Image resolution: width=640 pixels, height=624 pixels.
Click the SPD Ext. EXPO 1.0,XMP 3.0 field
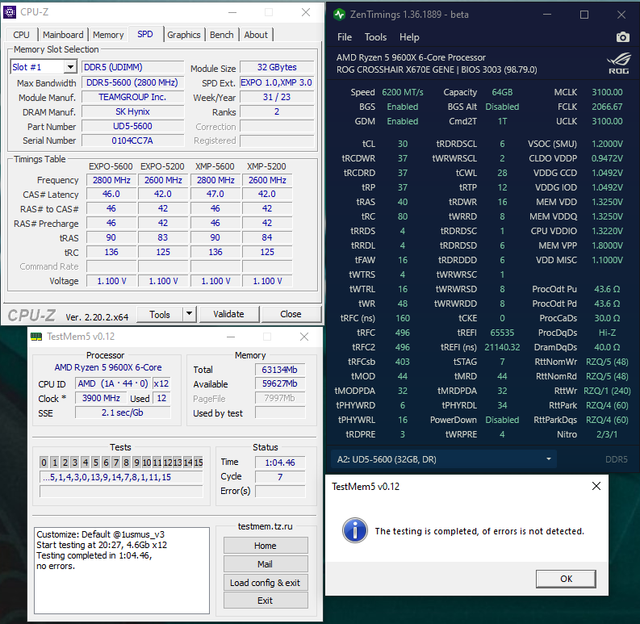[277, 82]
